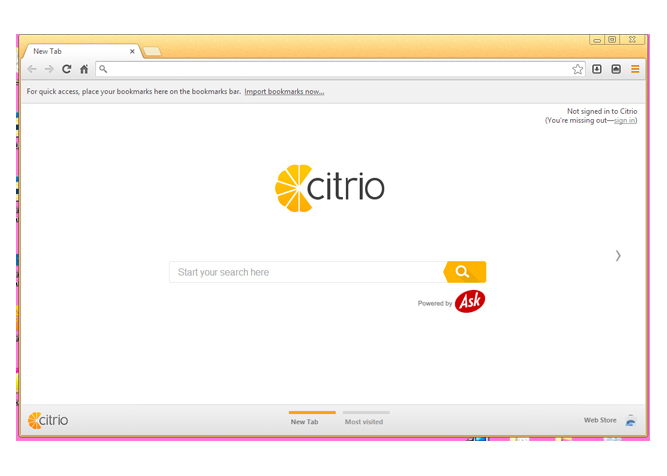
Task: Click the large Citrio logo
Action: click(330, 188)
